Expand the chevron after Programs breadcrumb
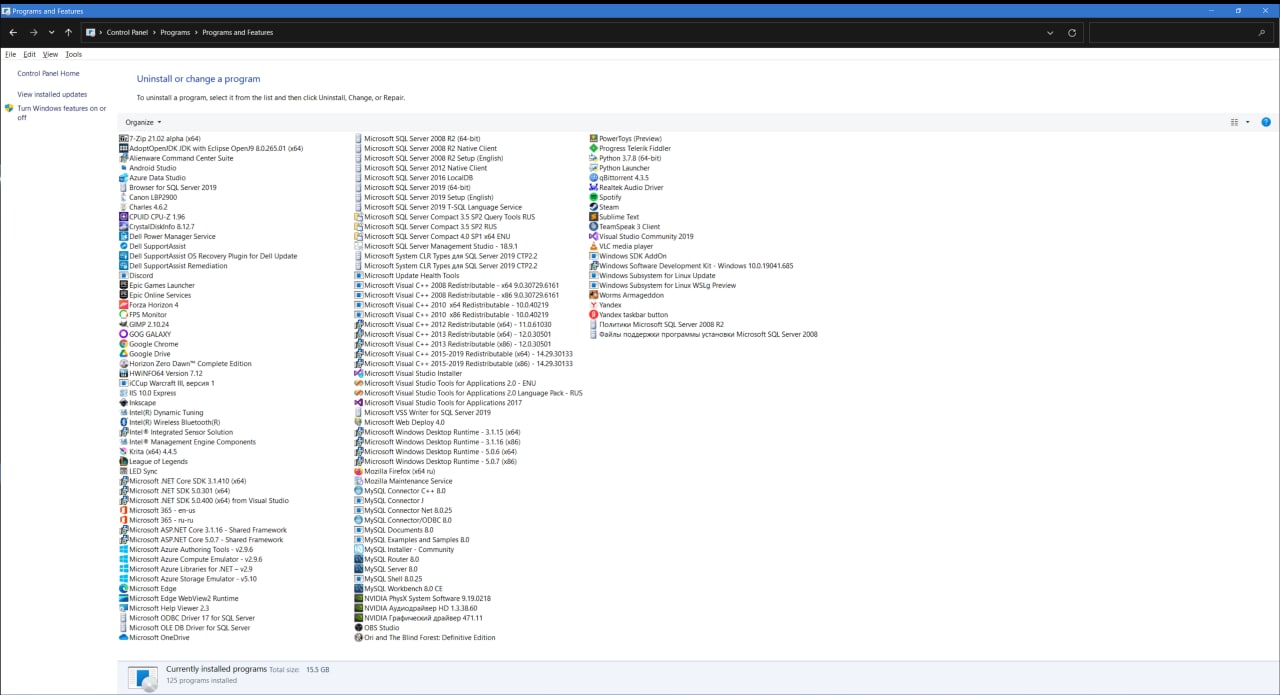The width and height of the screenshot is (1280, 695). (x=196, y=33)
